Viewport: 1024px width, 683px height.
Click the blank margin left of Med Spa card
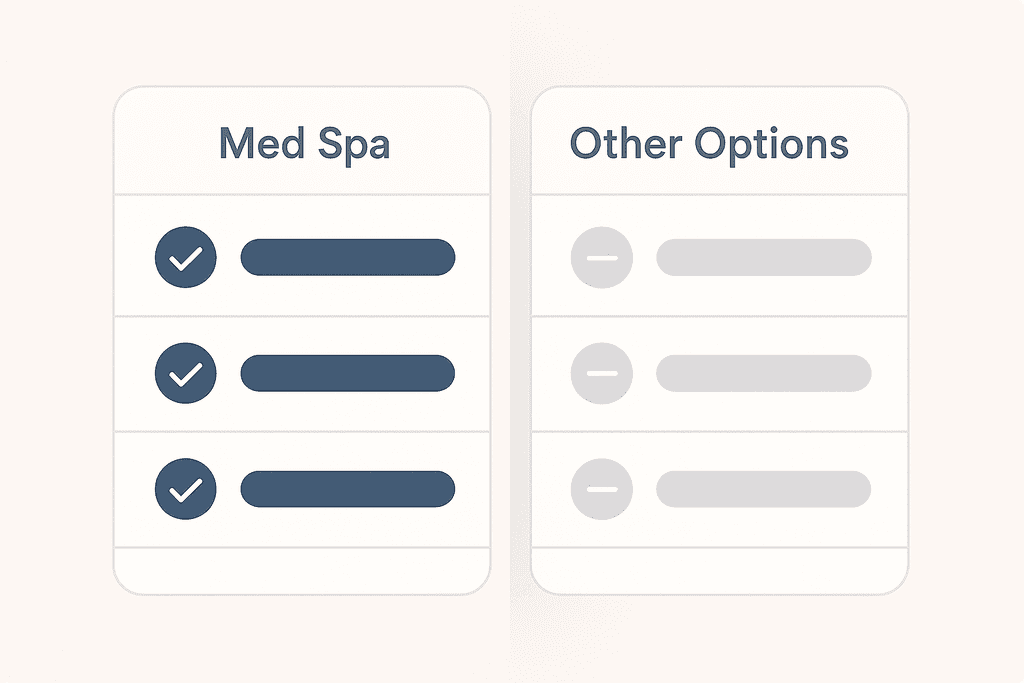(x=55, y=340)
